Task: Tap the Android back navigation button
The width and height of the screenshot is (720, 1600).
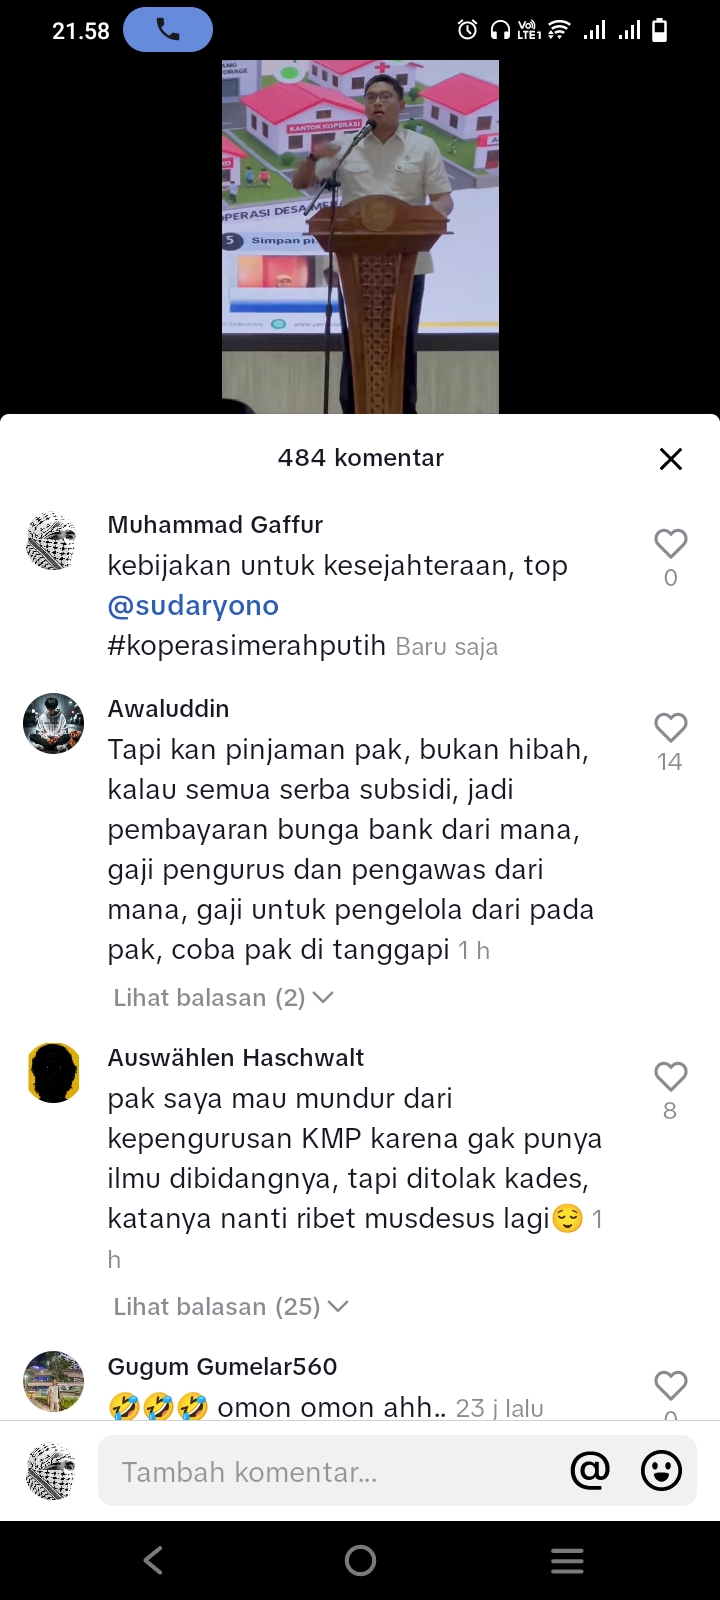Action: click(x=153, y=1561)
